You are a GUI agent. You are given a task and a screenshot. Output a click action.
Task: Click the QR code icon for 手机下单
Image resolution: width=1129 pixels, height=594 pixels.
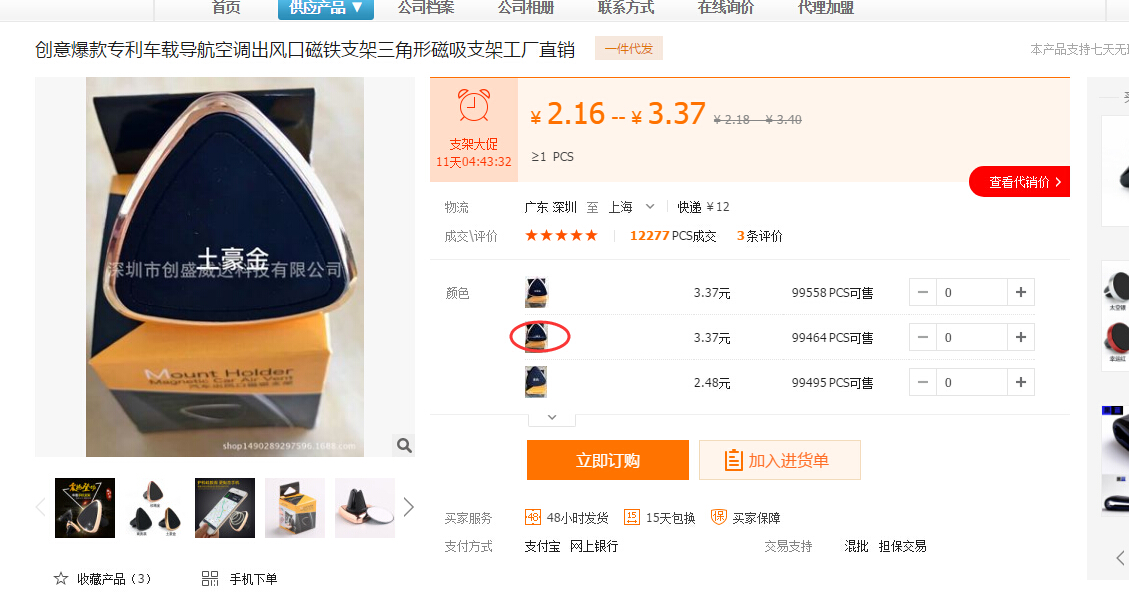210,578
